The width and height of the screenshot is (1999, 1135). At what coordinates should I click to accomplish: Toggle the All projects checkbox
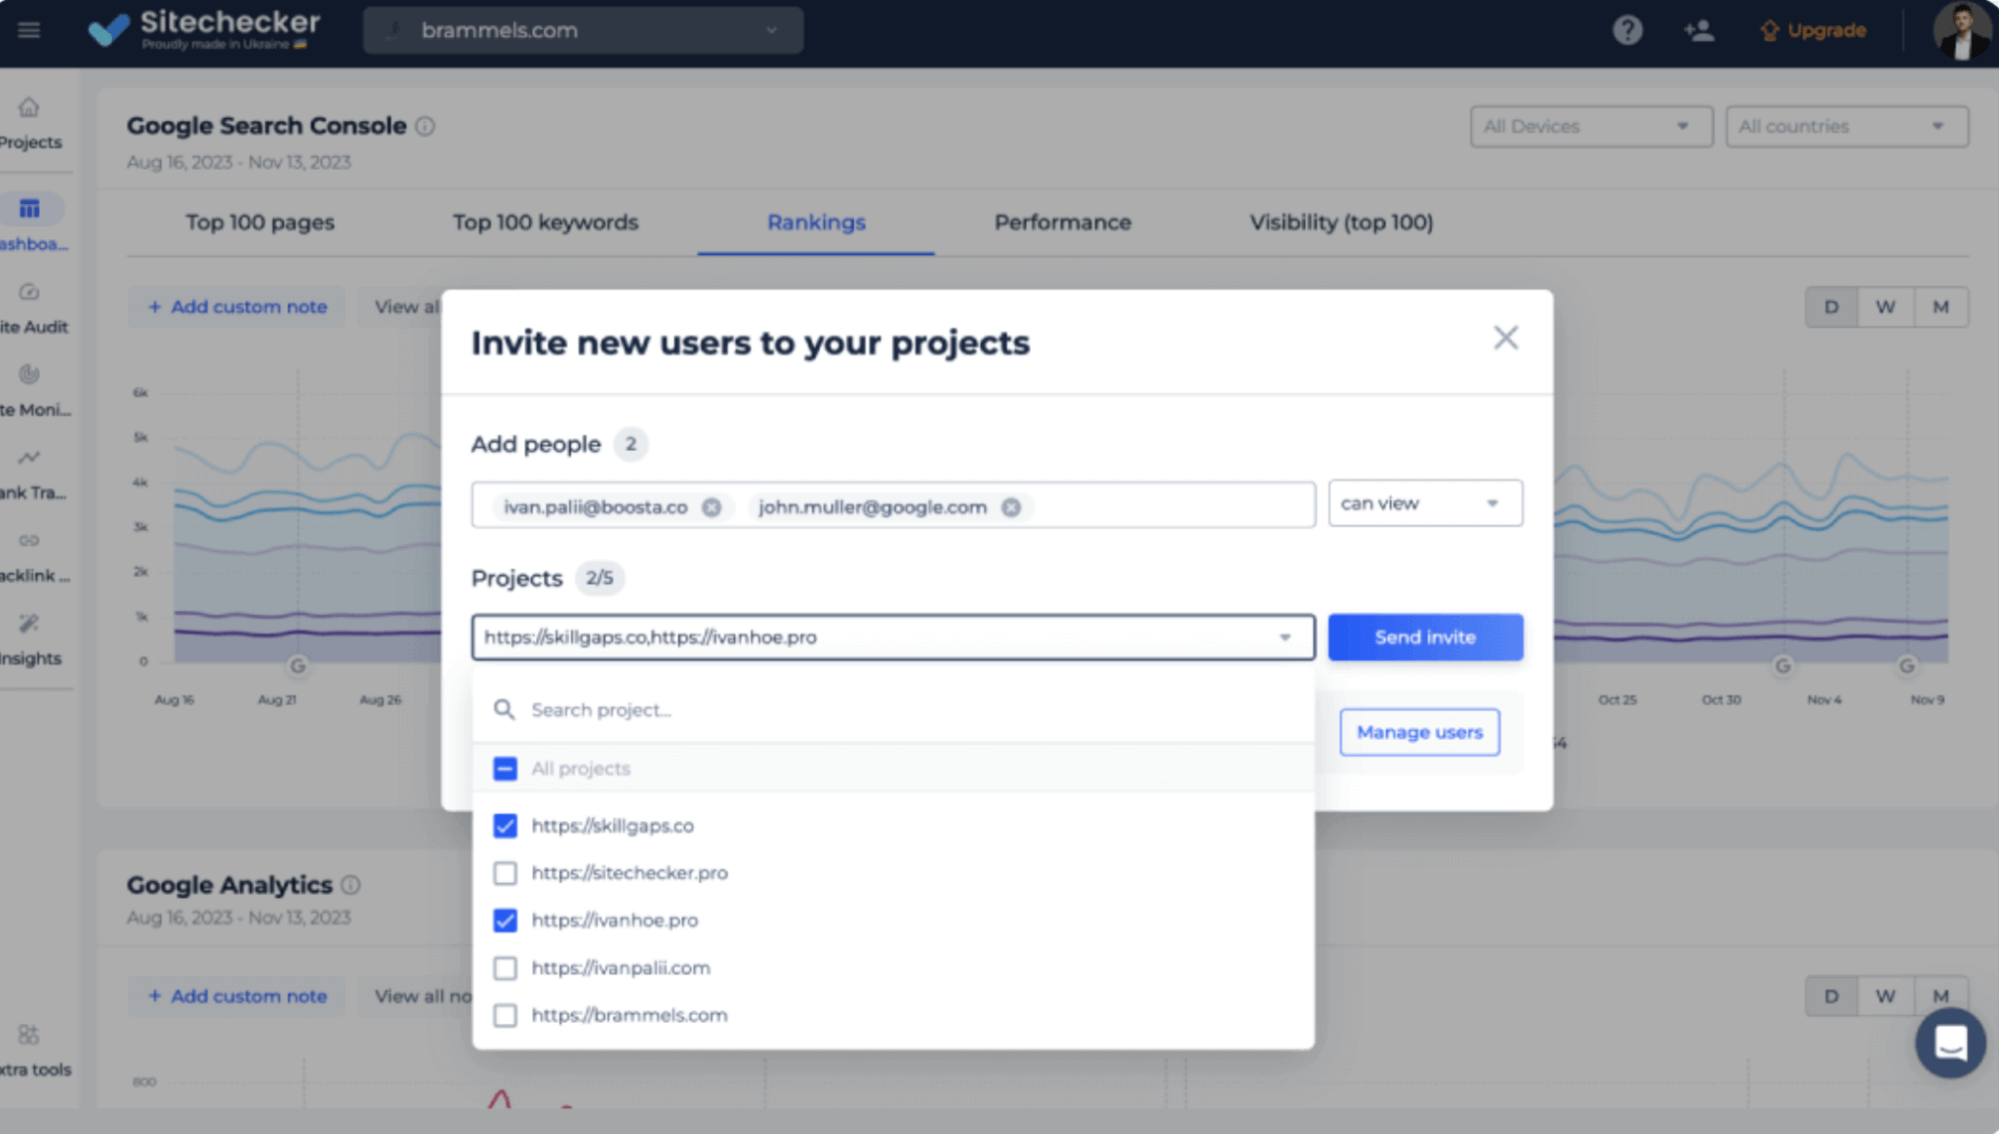pyautogui.click(x=505, y=768)
